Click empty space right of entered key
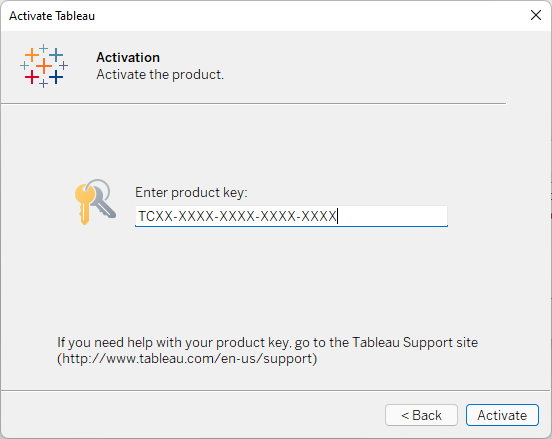Image resolution: width=552 pixels, height=439 pixels. [x=393, y=216]
